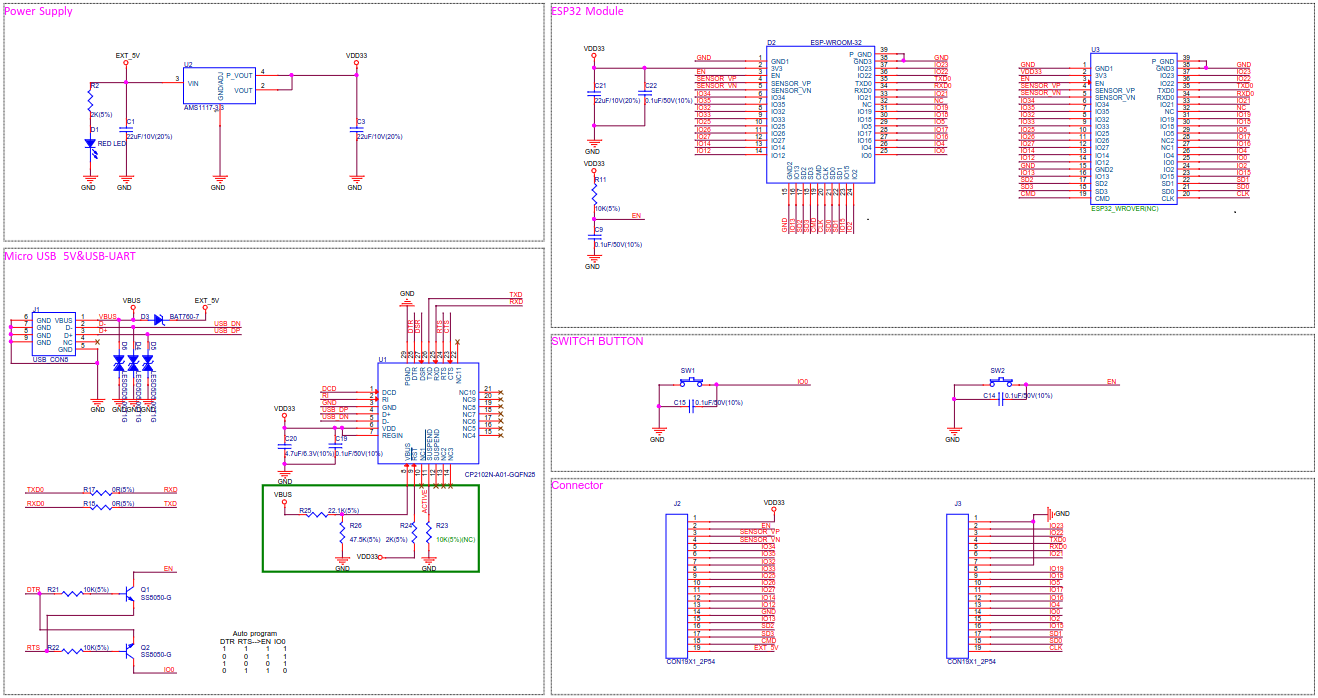Click the VBUS net label above D3
The image size is (1318, 698).
(x=130, y=300)
